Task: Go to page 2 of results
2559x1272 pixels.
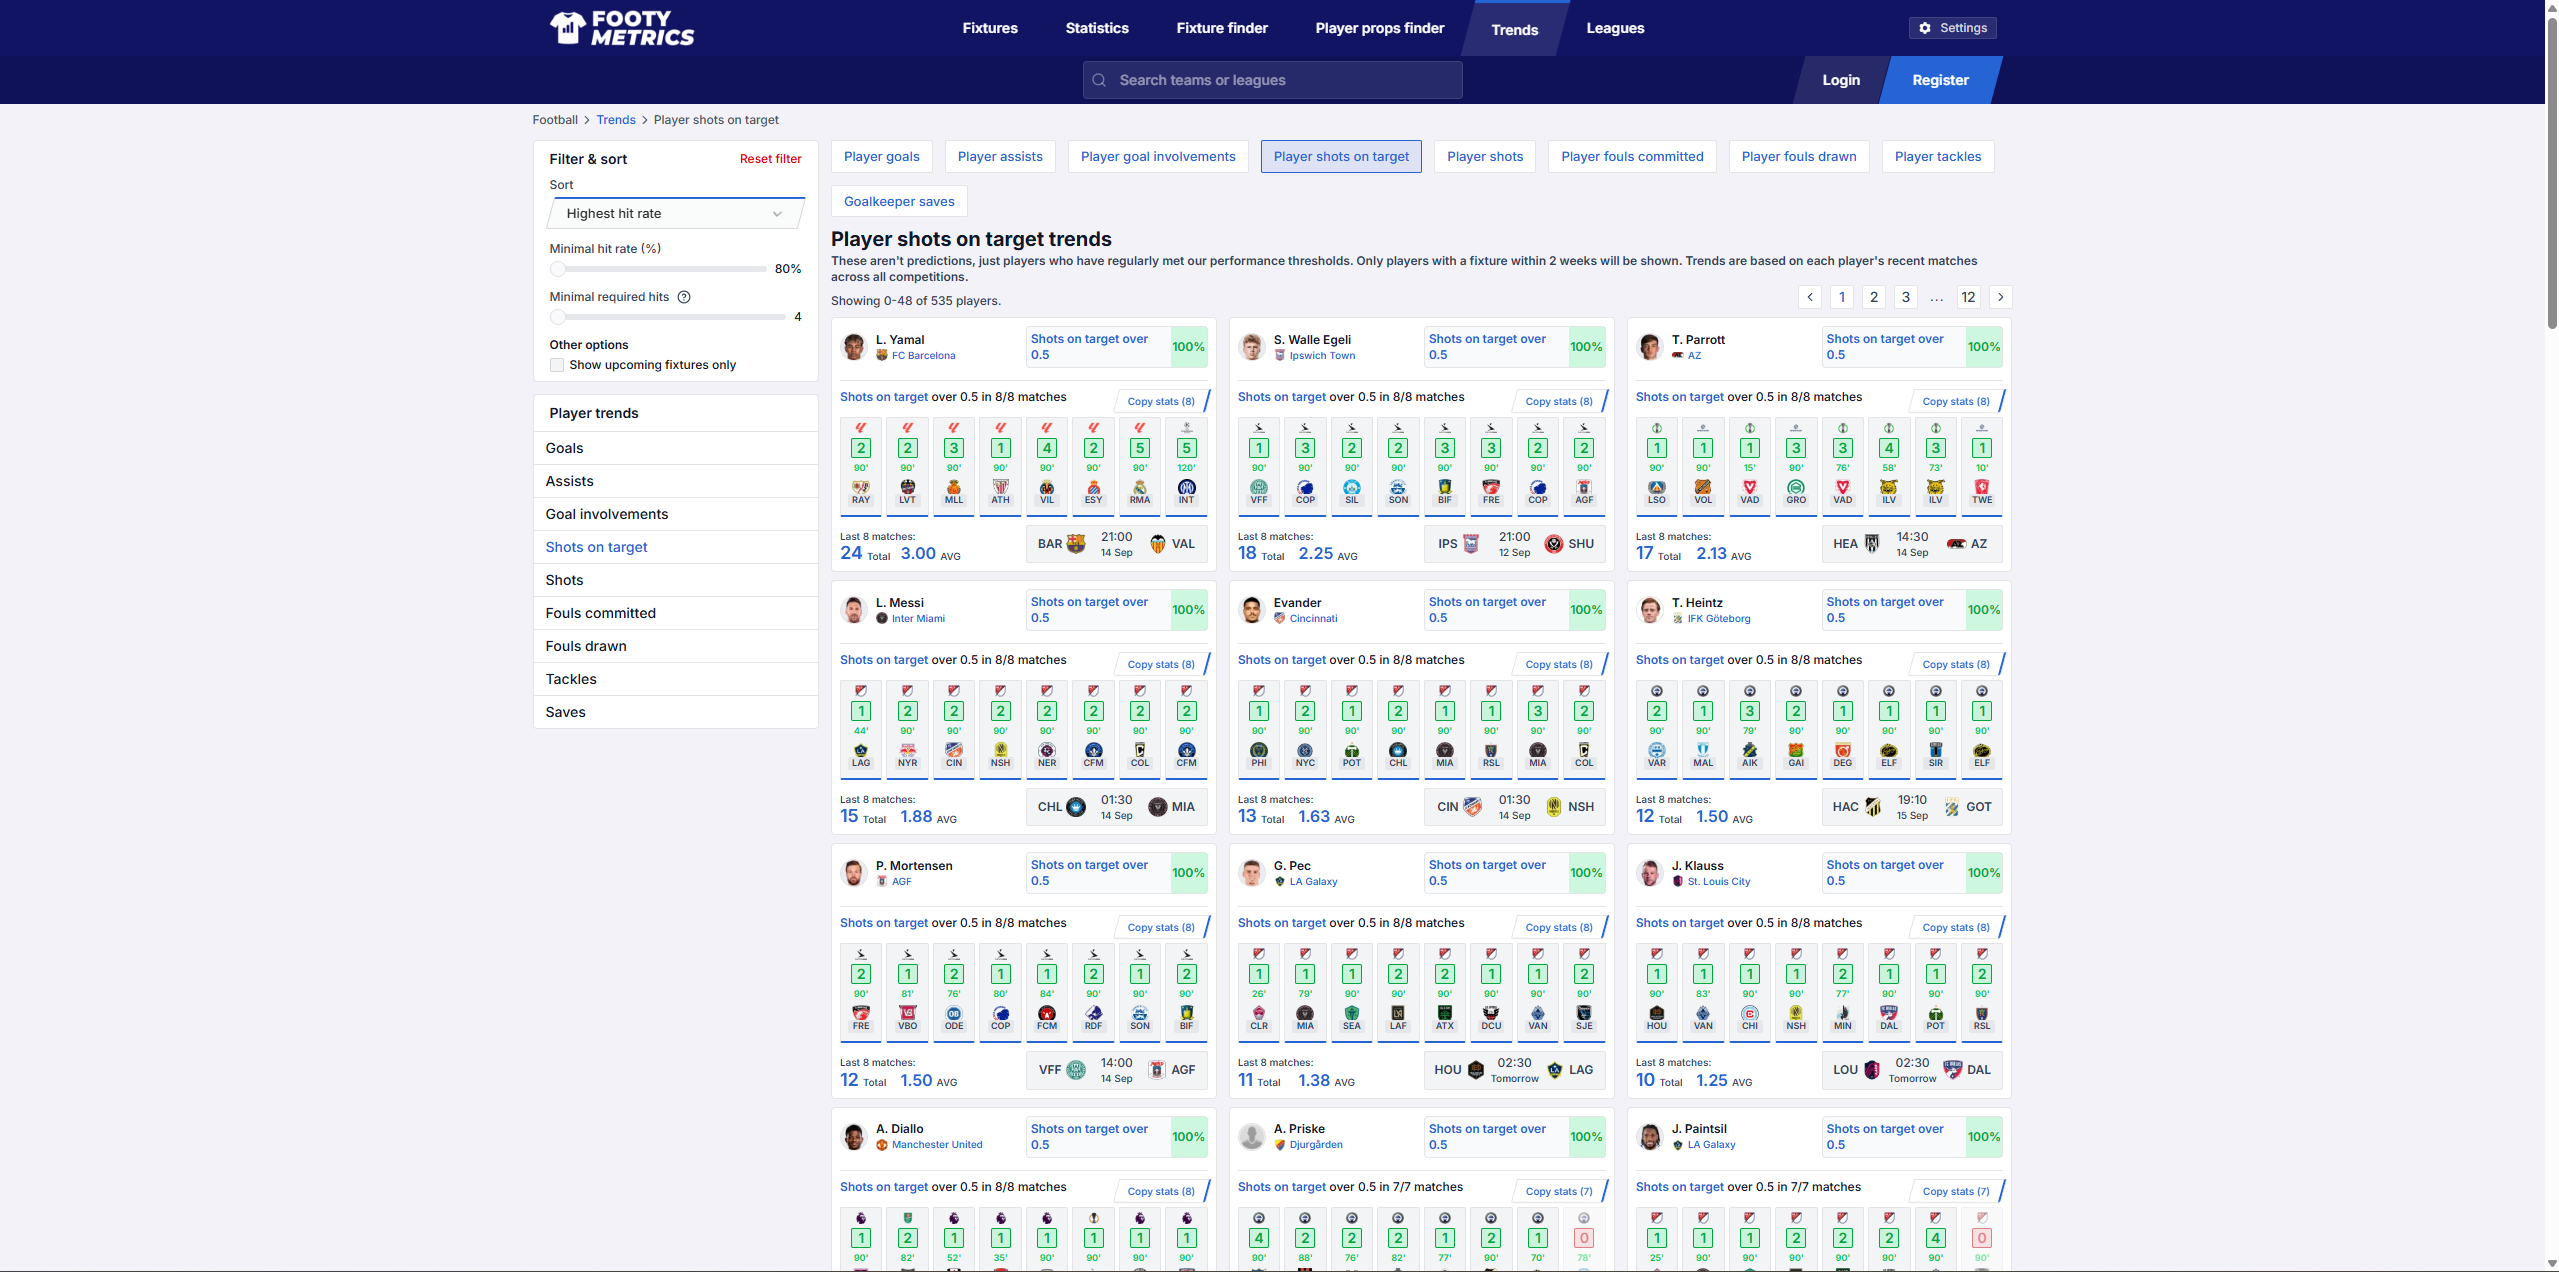Action: 1874,297
